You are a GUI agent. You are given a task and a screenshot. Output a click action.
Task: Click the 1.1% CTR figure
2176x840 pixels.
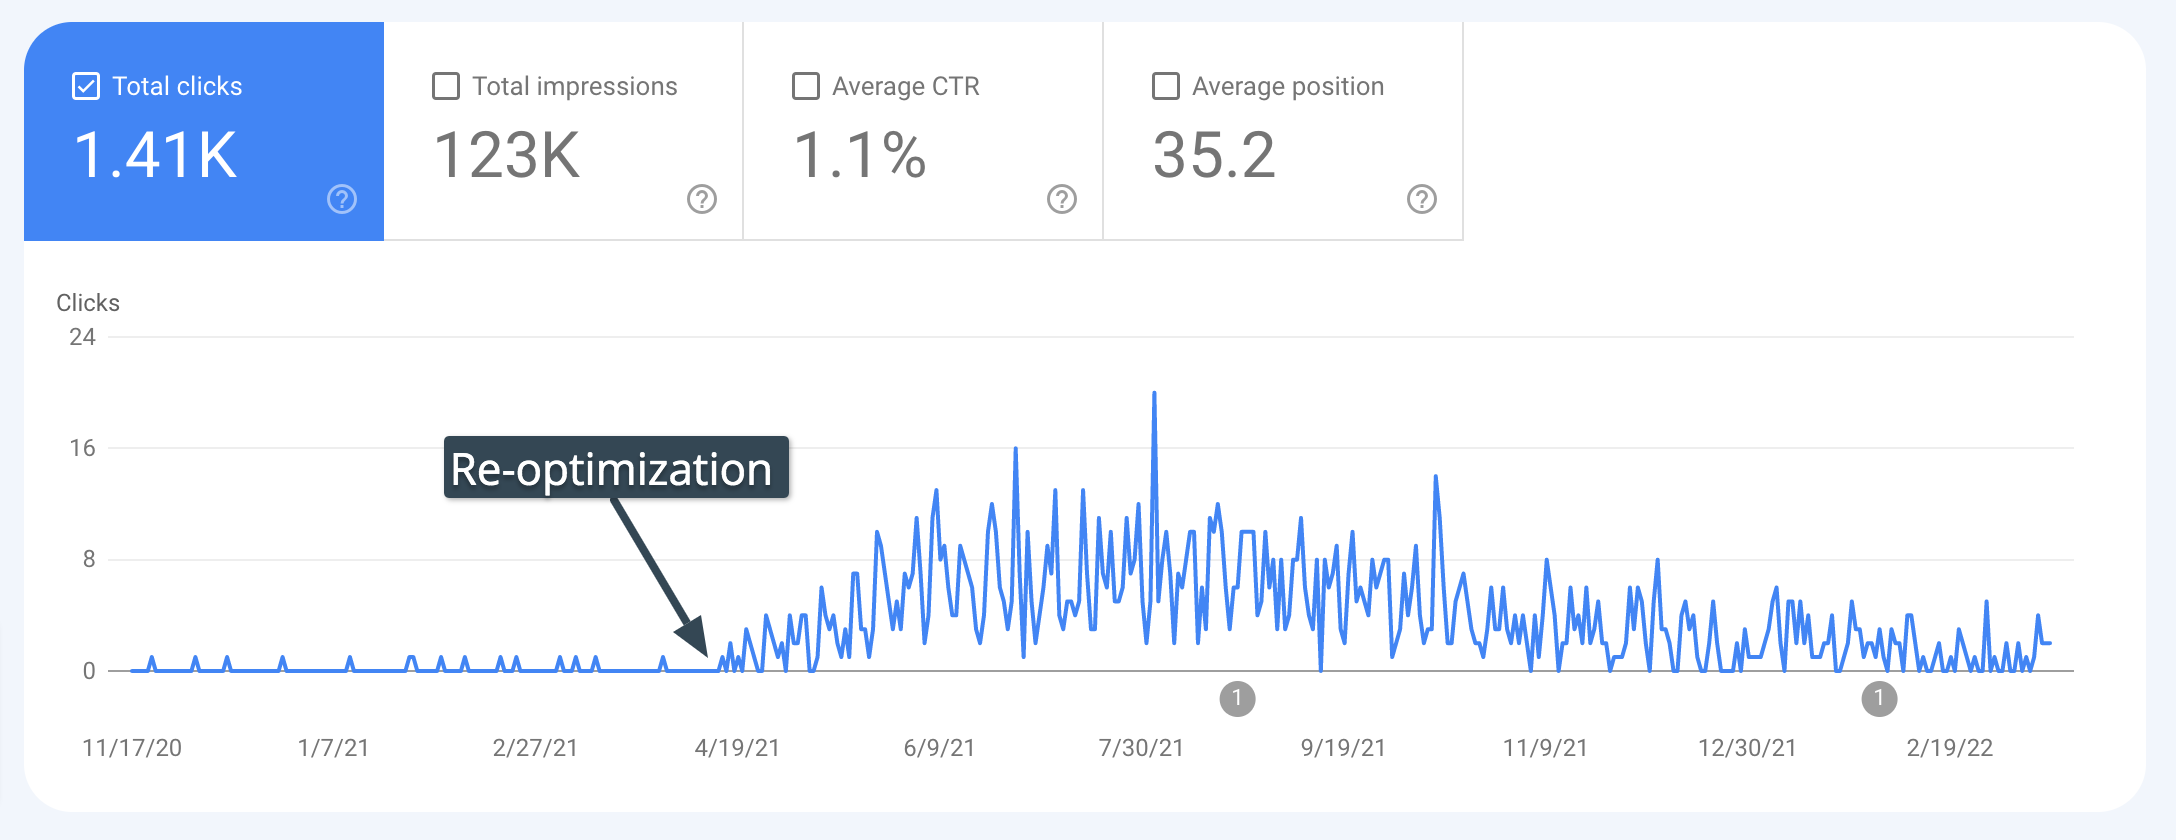coord(860,156)
